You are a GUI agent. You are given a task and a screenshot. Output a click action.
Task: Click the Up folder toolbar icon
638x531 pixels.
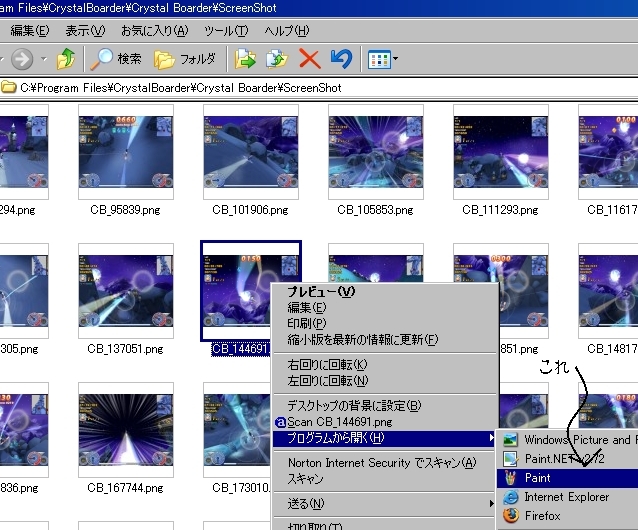[66, 59]
